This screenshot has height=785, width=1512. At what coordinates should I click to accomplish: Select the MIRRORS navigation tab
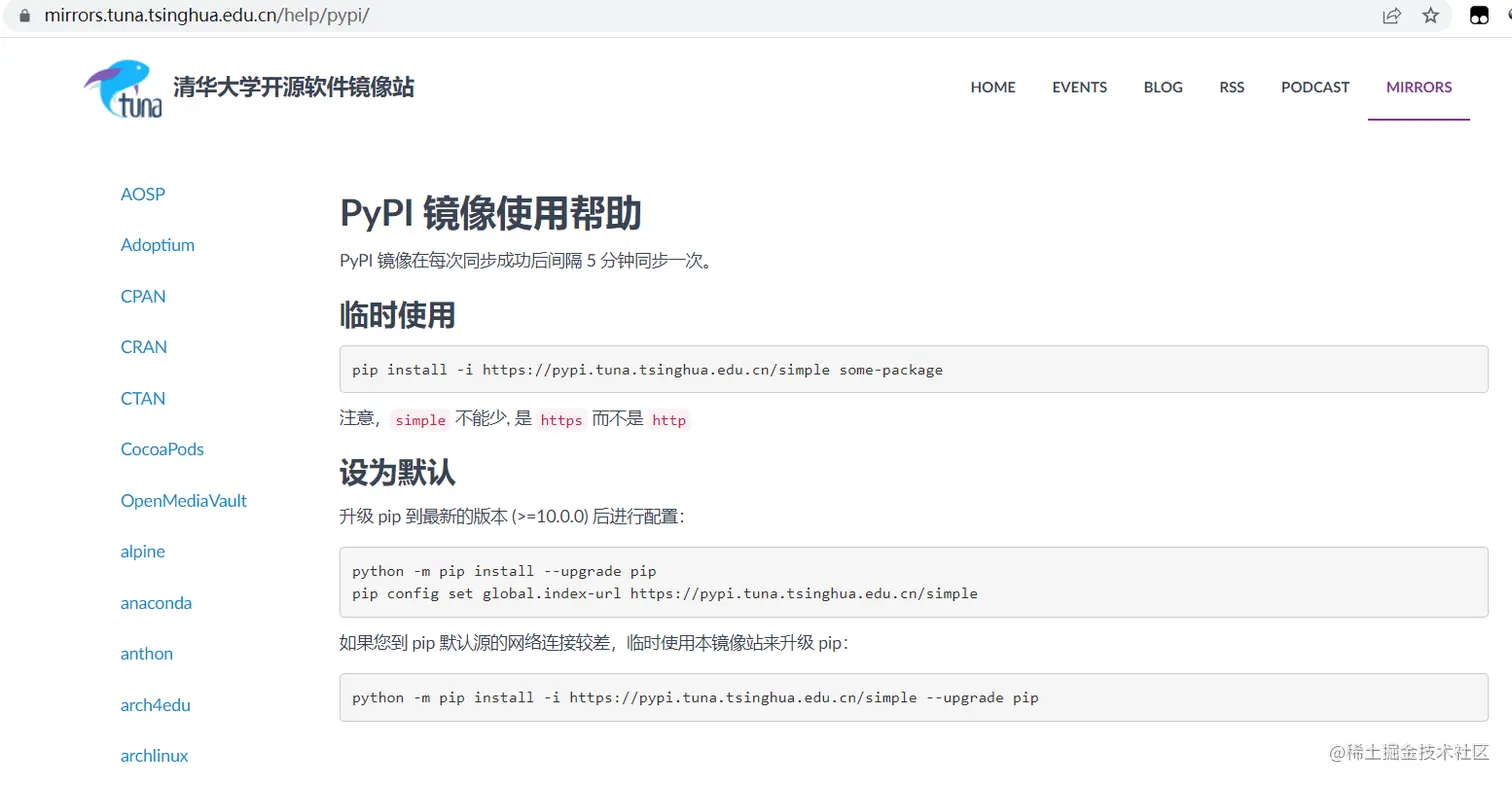point(1419,87)
